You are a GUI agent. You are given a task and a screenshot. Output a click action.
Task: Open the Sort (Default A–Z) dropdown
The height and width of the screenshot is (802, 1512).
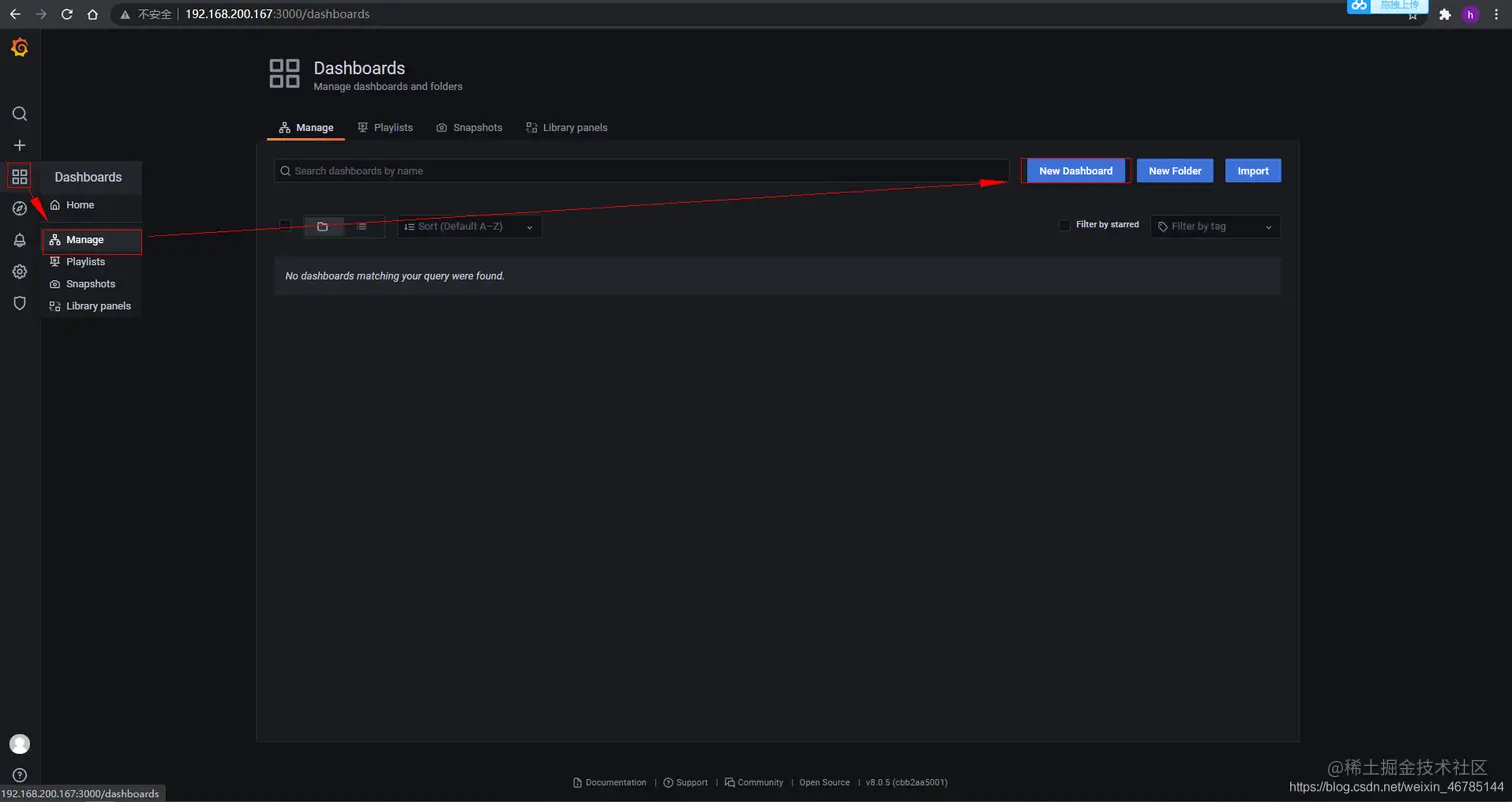coord(470,227)
